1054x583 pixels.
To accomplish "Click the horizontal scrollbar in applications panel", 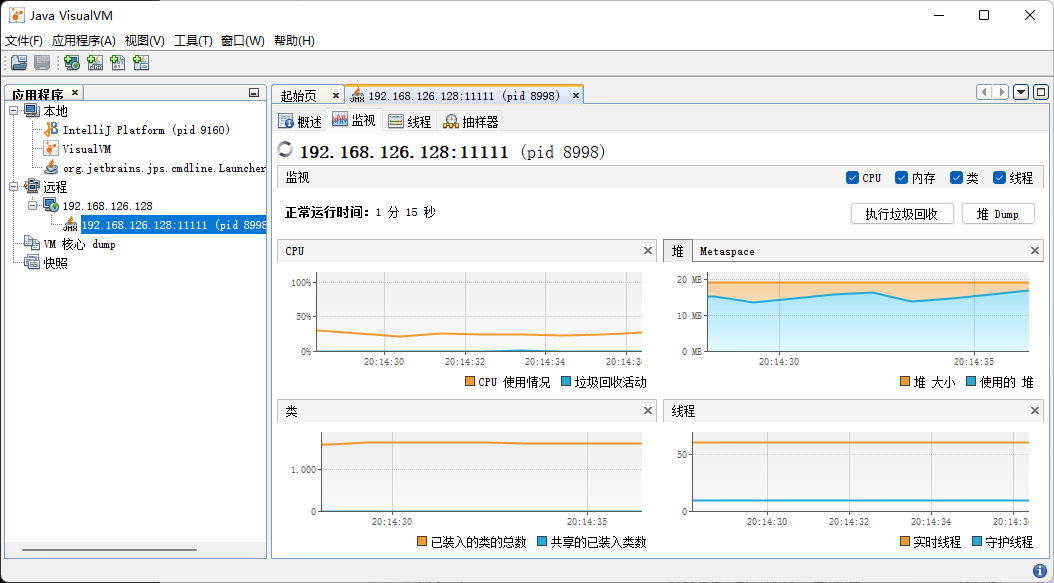I will [109, 550].
